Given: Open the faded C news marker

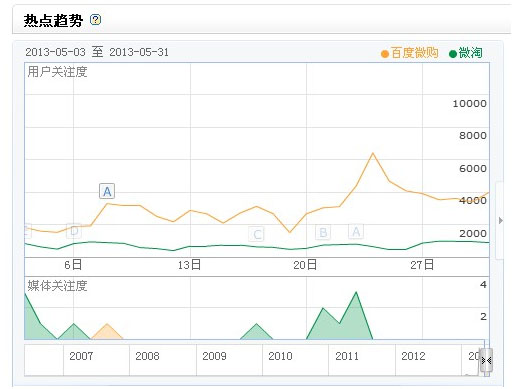Looking at the screenshot, I should pos(256,234).
